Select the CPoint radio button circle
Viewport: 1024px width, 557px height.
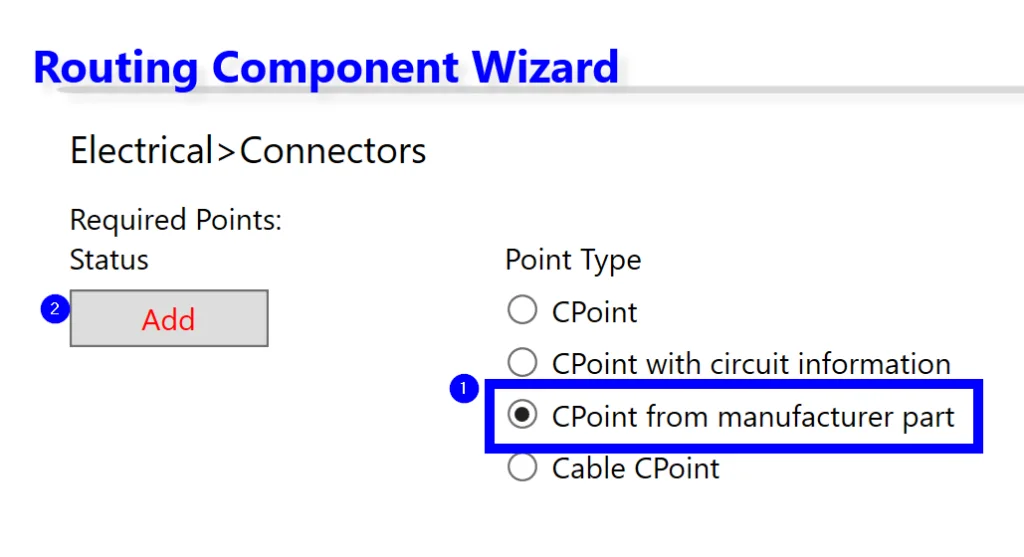tap(523, 311)
